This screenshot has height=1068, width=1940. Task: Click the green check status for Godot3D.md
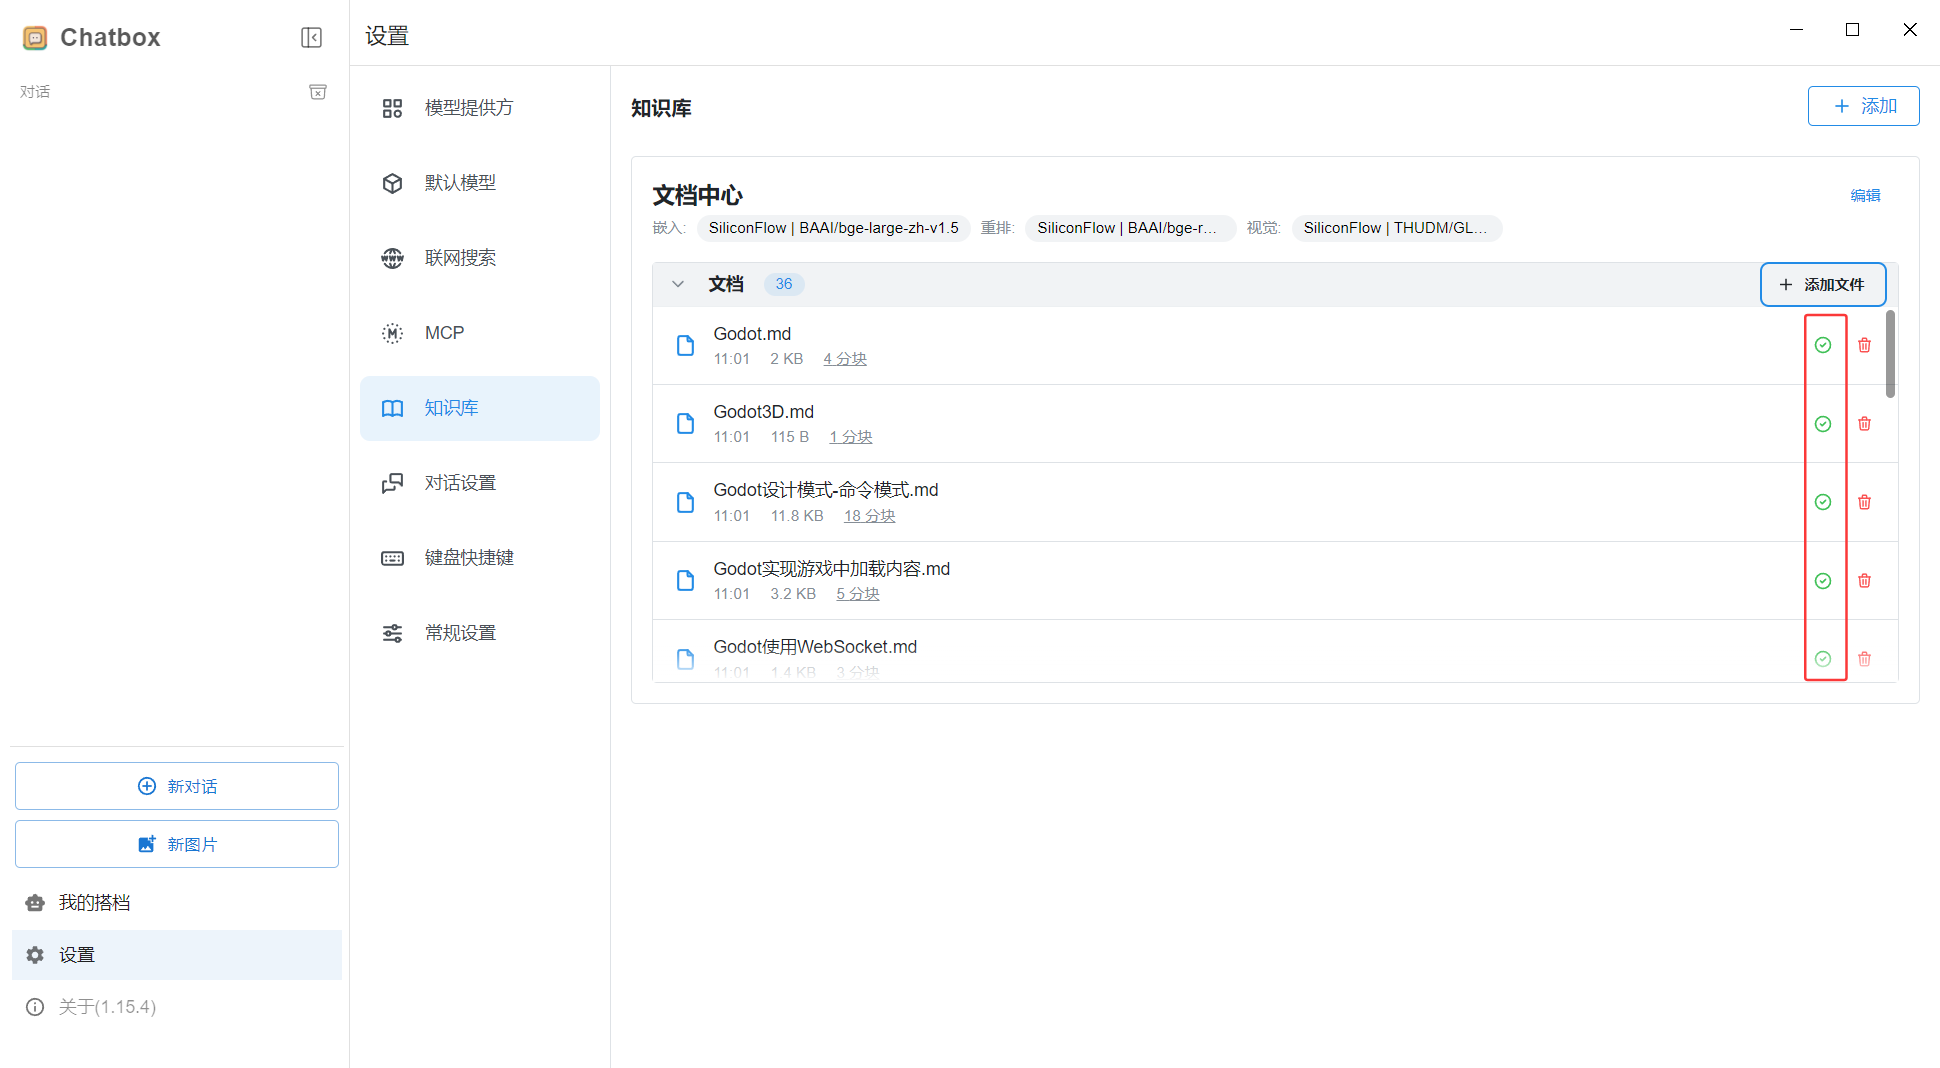[1823, 424]
